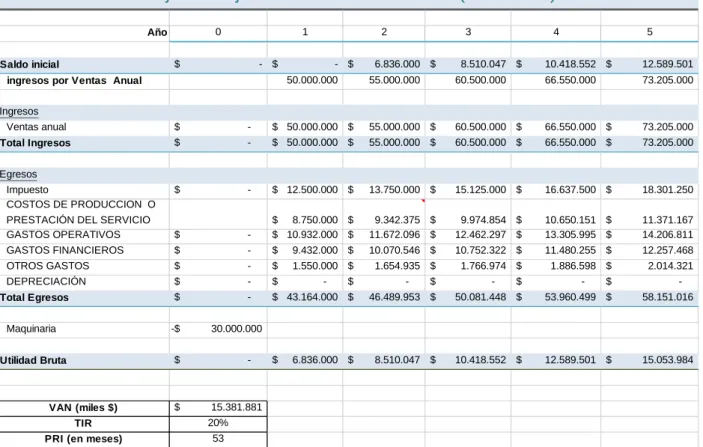
Task: Select the 'Año' header cell
Action: point(157,32)
